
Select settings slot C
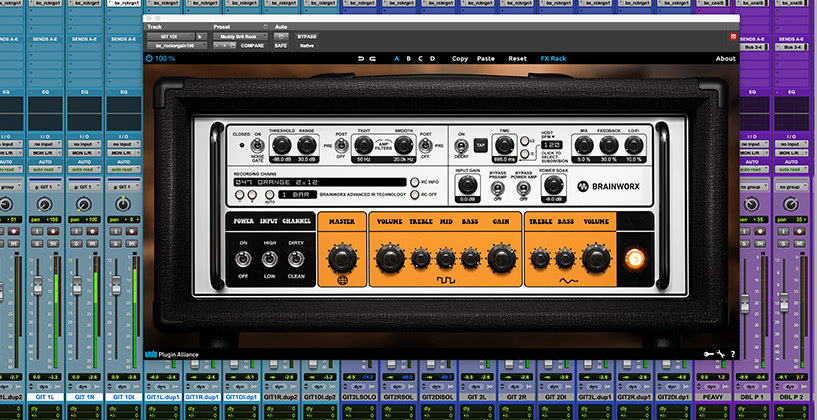(x=420, y=58)
